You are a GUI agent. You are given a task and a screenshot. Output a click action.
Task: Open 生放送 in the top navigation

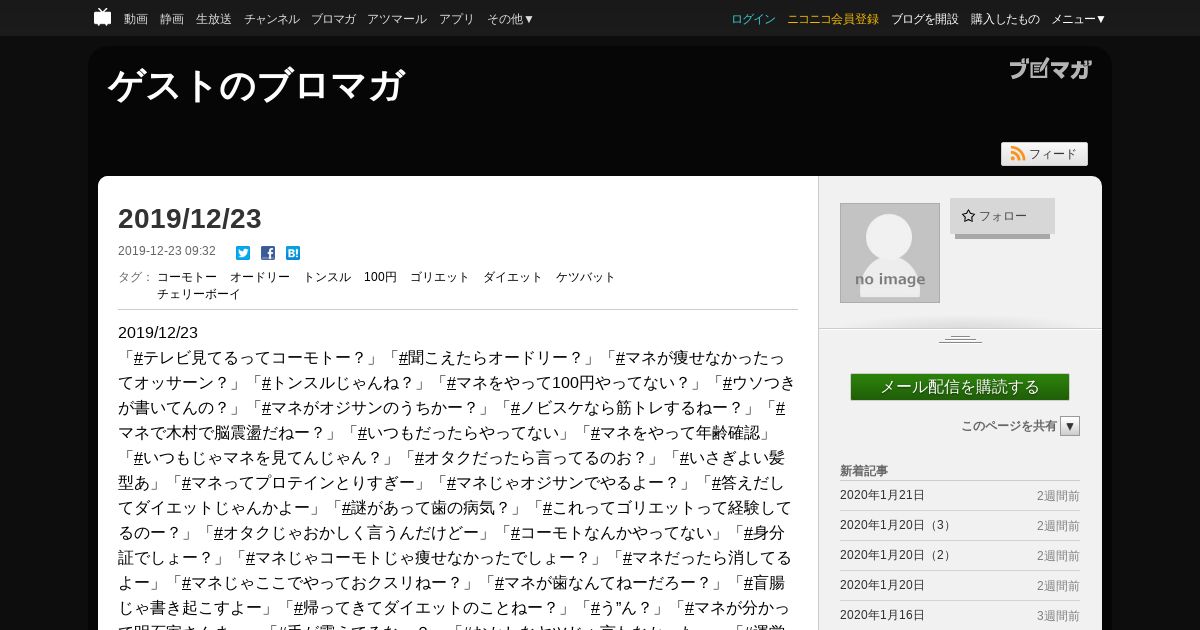(x=214, y=19)
